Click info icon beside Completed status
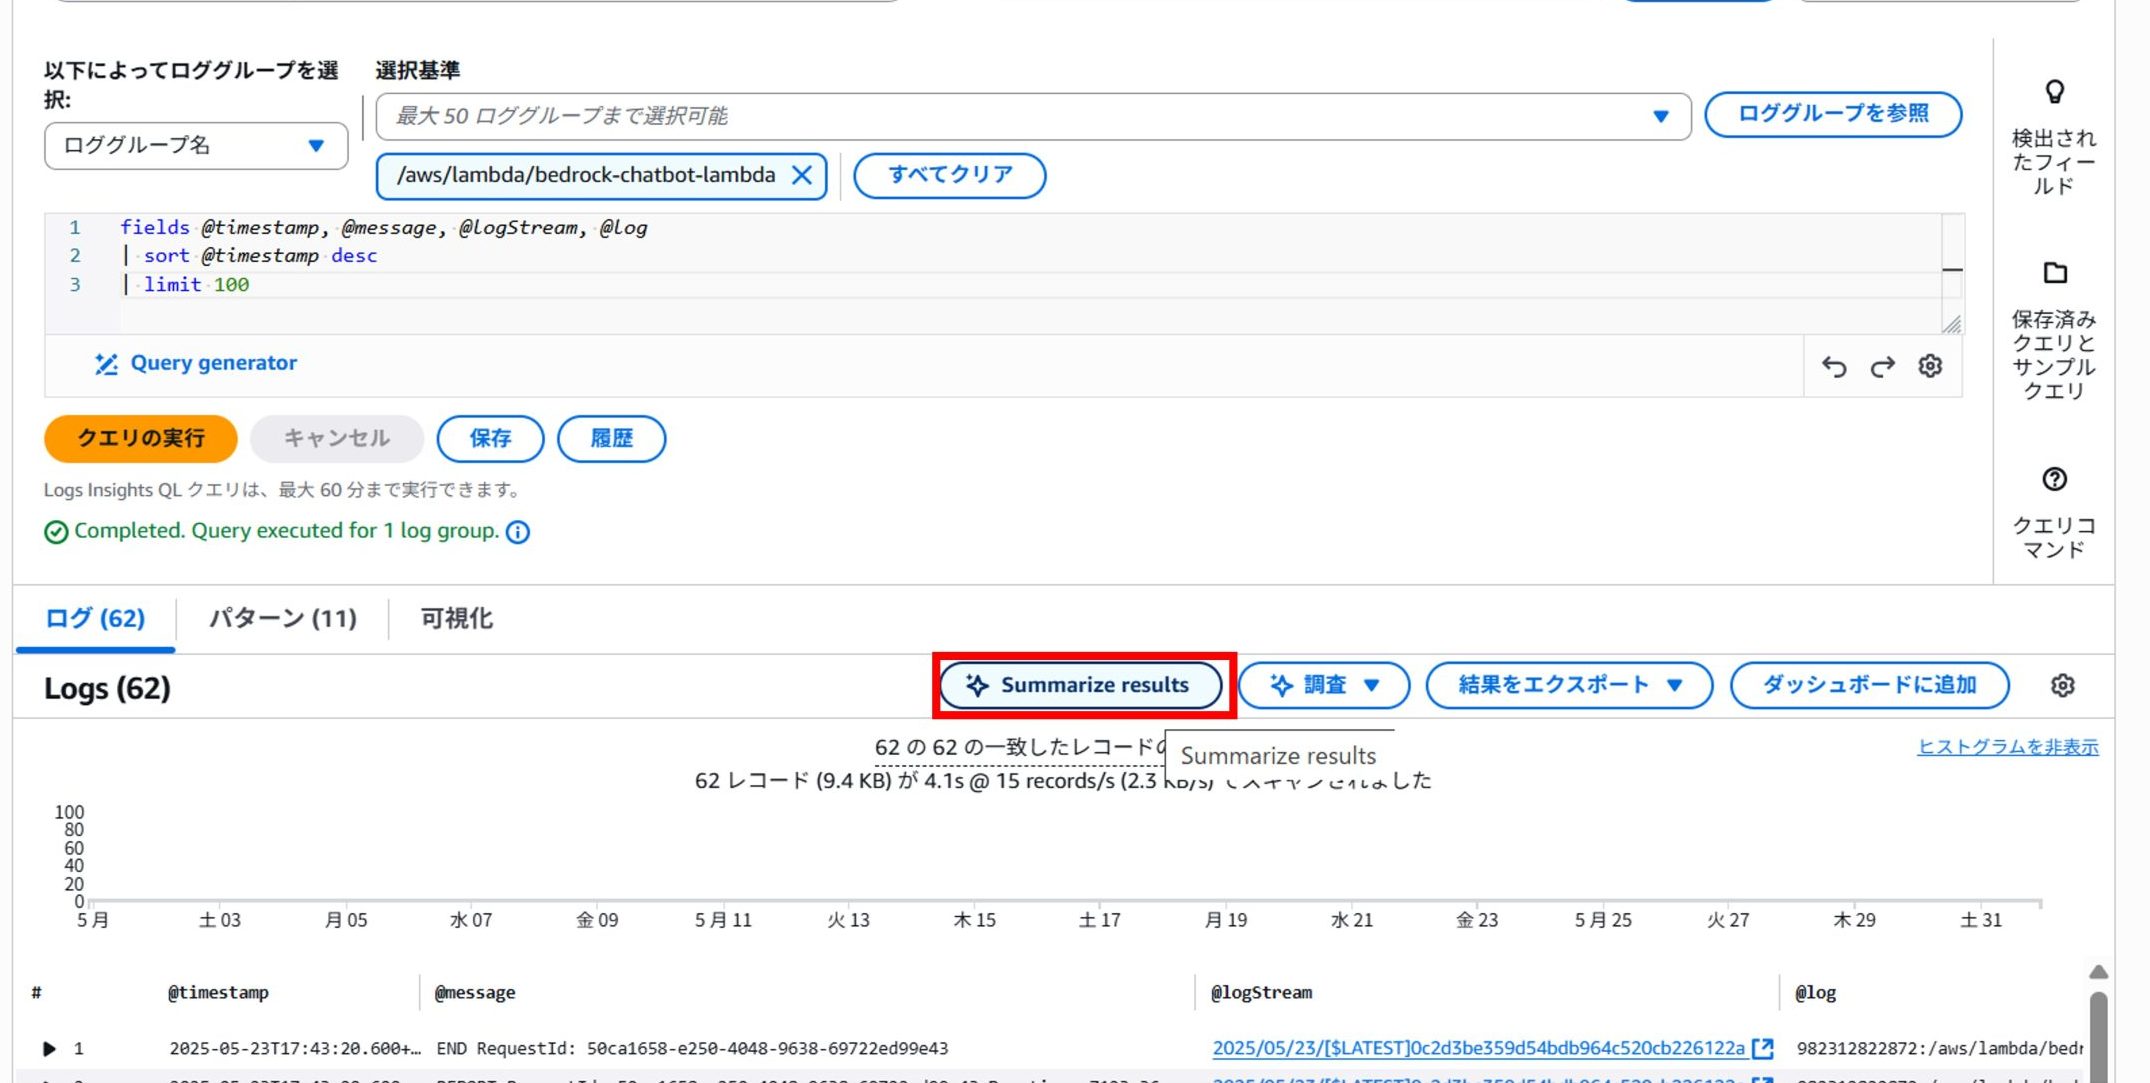This screenshot has width=2150, height=1083. [518, 532]
